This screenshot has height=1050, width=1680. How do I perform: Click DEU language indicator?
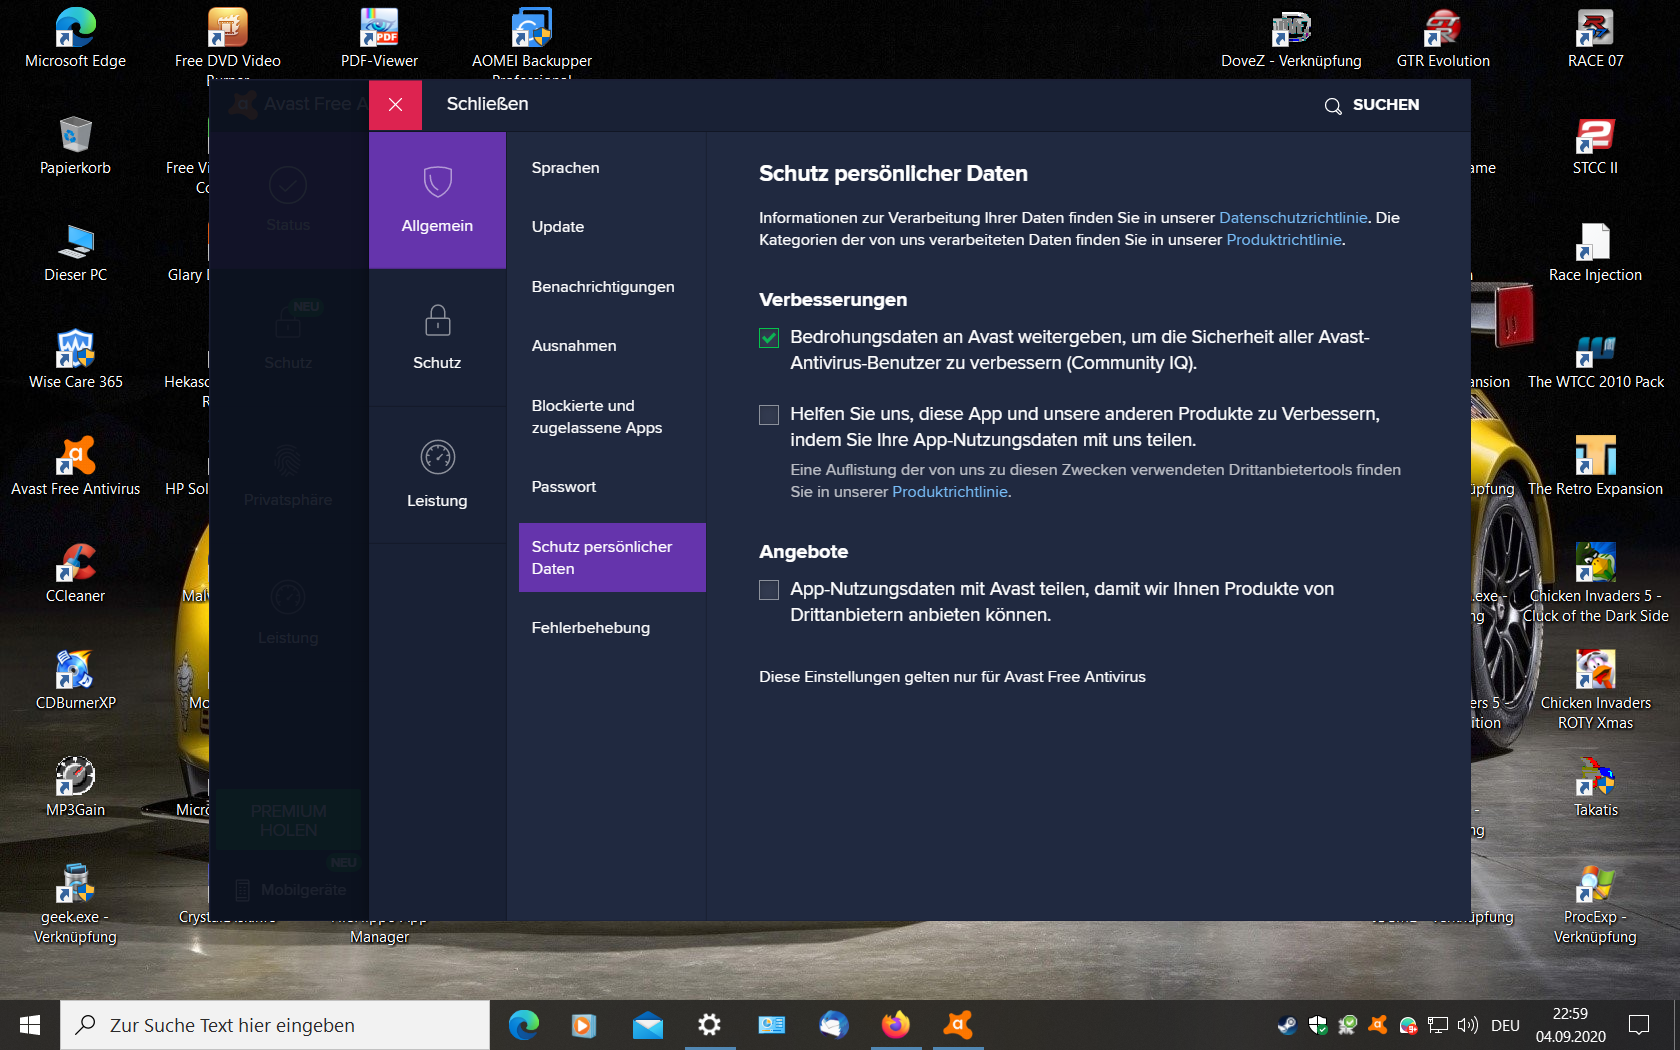pyautogui.click(x=1505, y=1025)
